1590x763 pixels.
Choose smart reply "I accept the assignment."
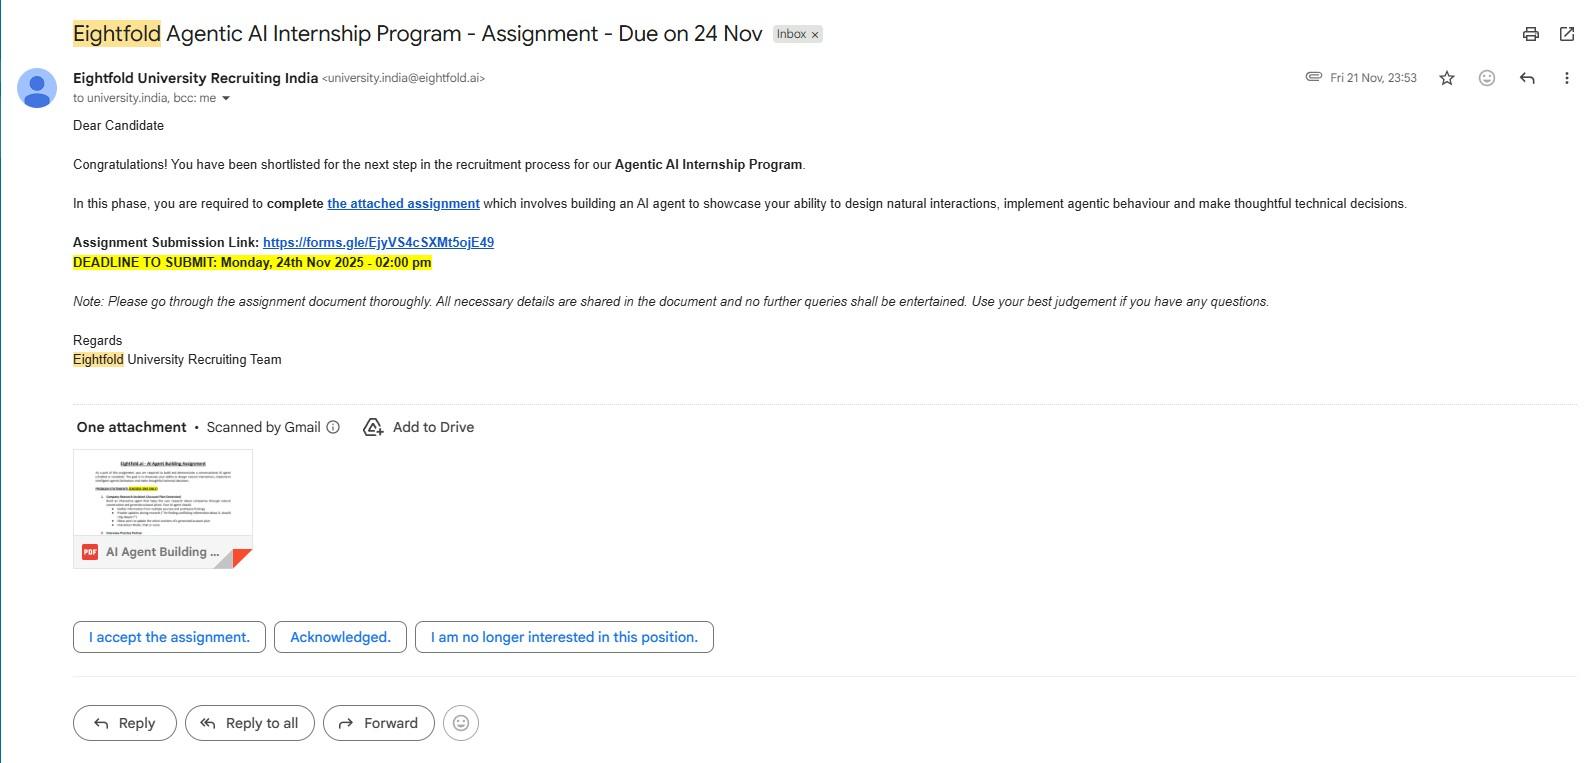coord(169,637)
